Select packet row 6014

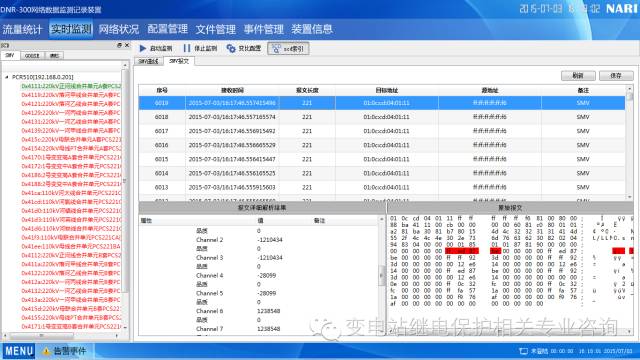[382, 173]
